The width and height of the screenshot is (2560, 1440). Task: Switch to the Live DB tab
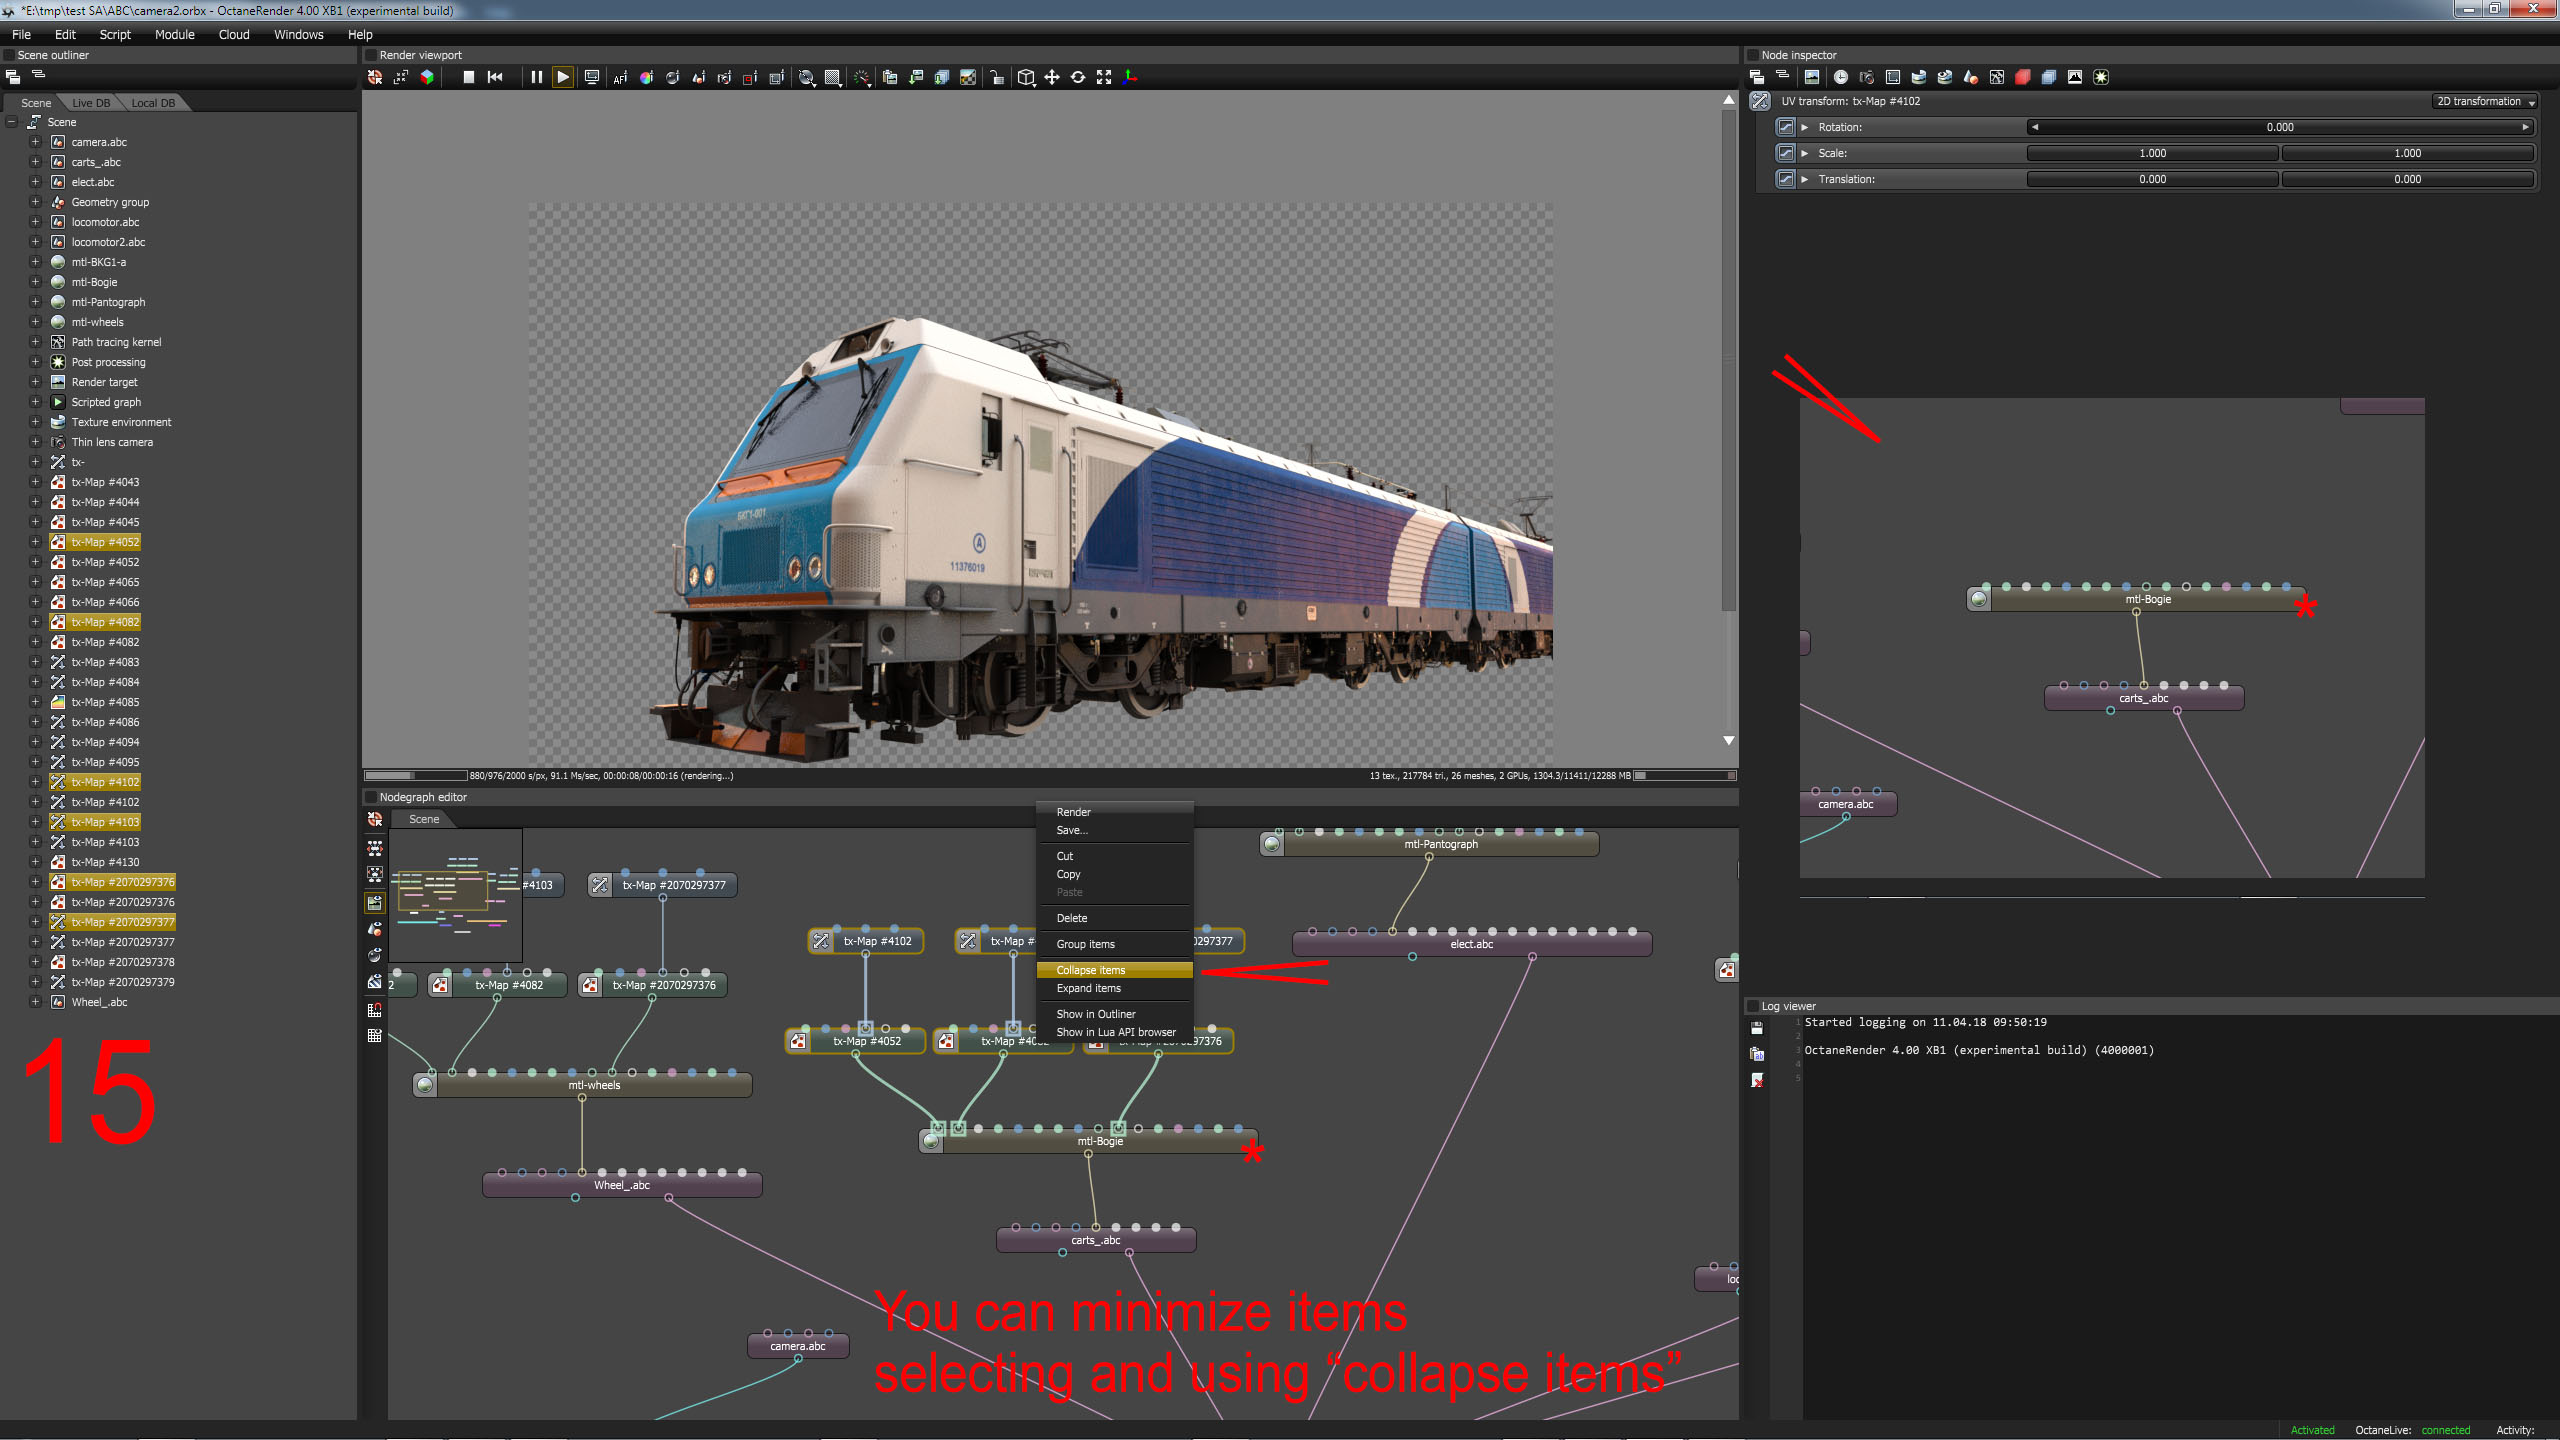pyautogui.click(x=91, y=103)
